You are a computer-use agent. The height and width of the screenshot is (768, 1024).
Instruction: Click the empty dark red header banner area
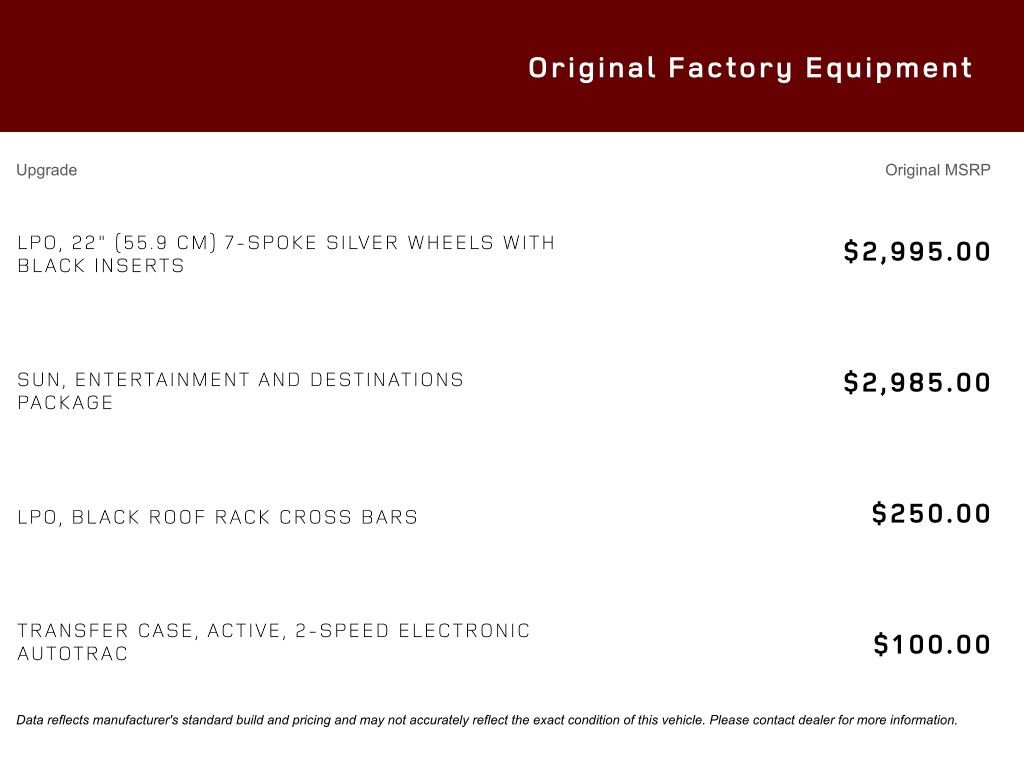click(x=250, y=66)
